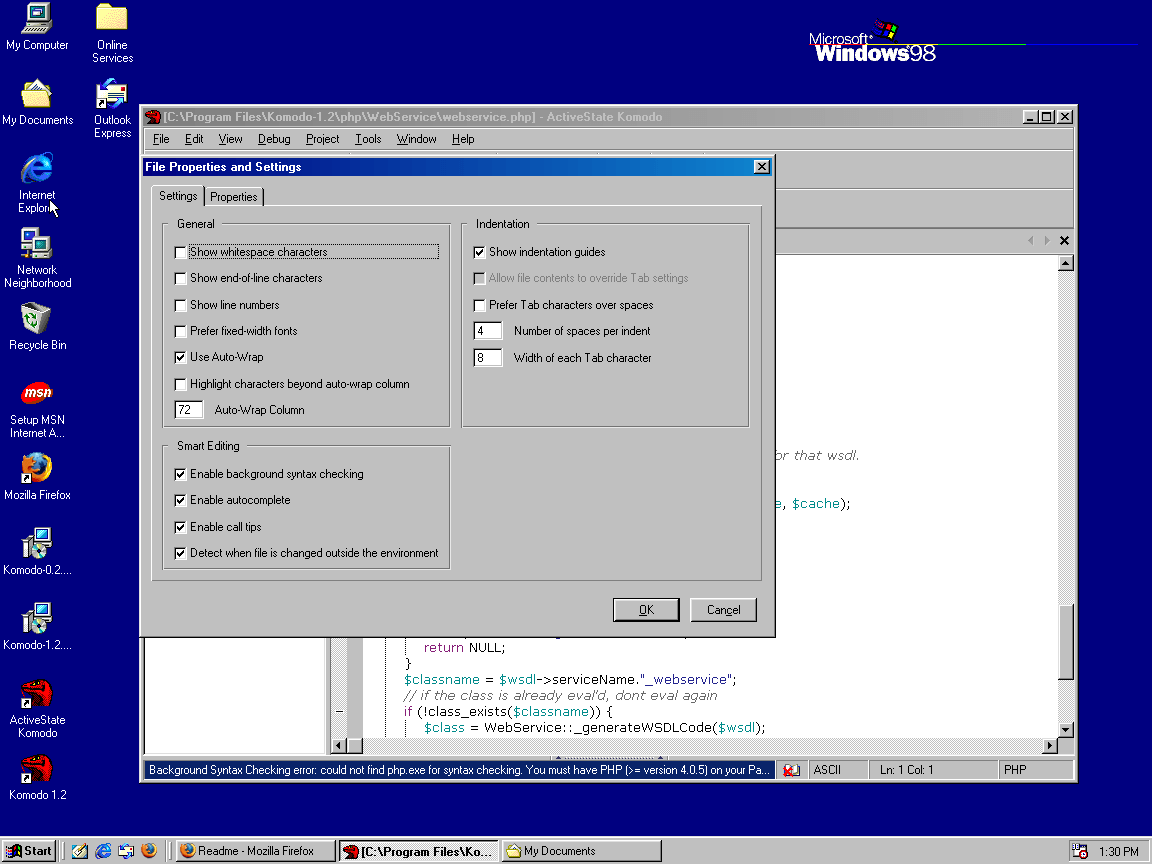Close the File Properties and Settings dialog
1152x864 pixels.
pyautogui.click(x=762, y=167)
